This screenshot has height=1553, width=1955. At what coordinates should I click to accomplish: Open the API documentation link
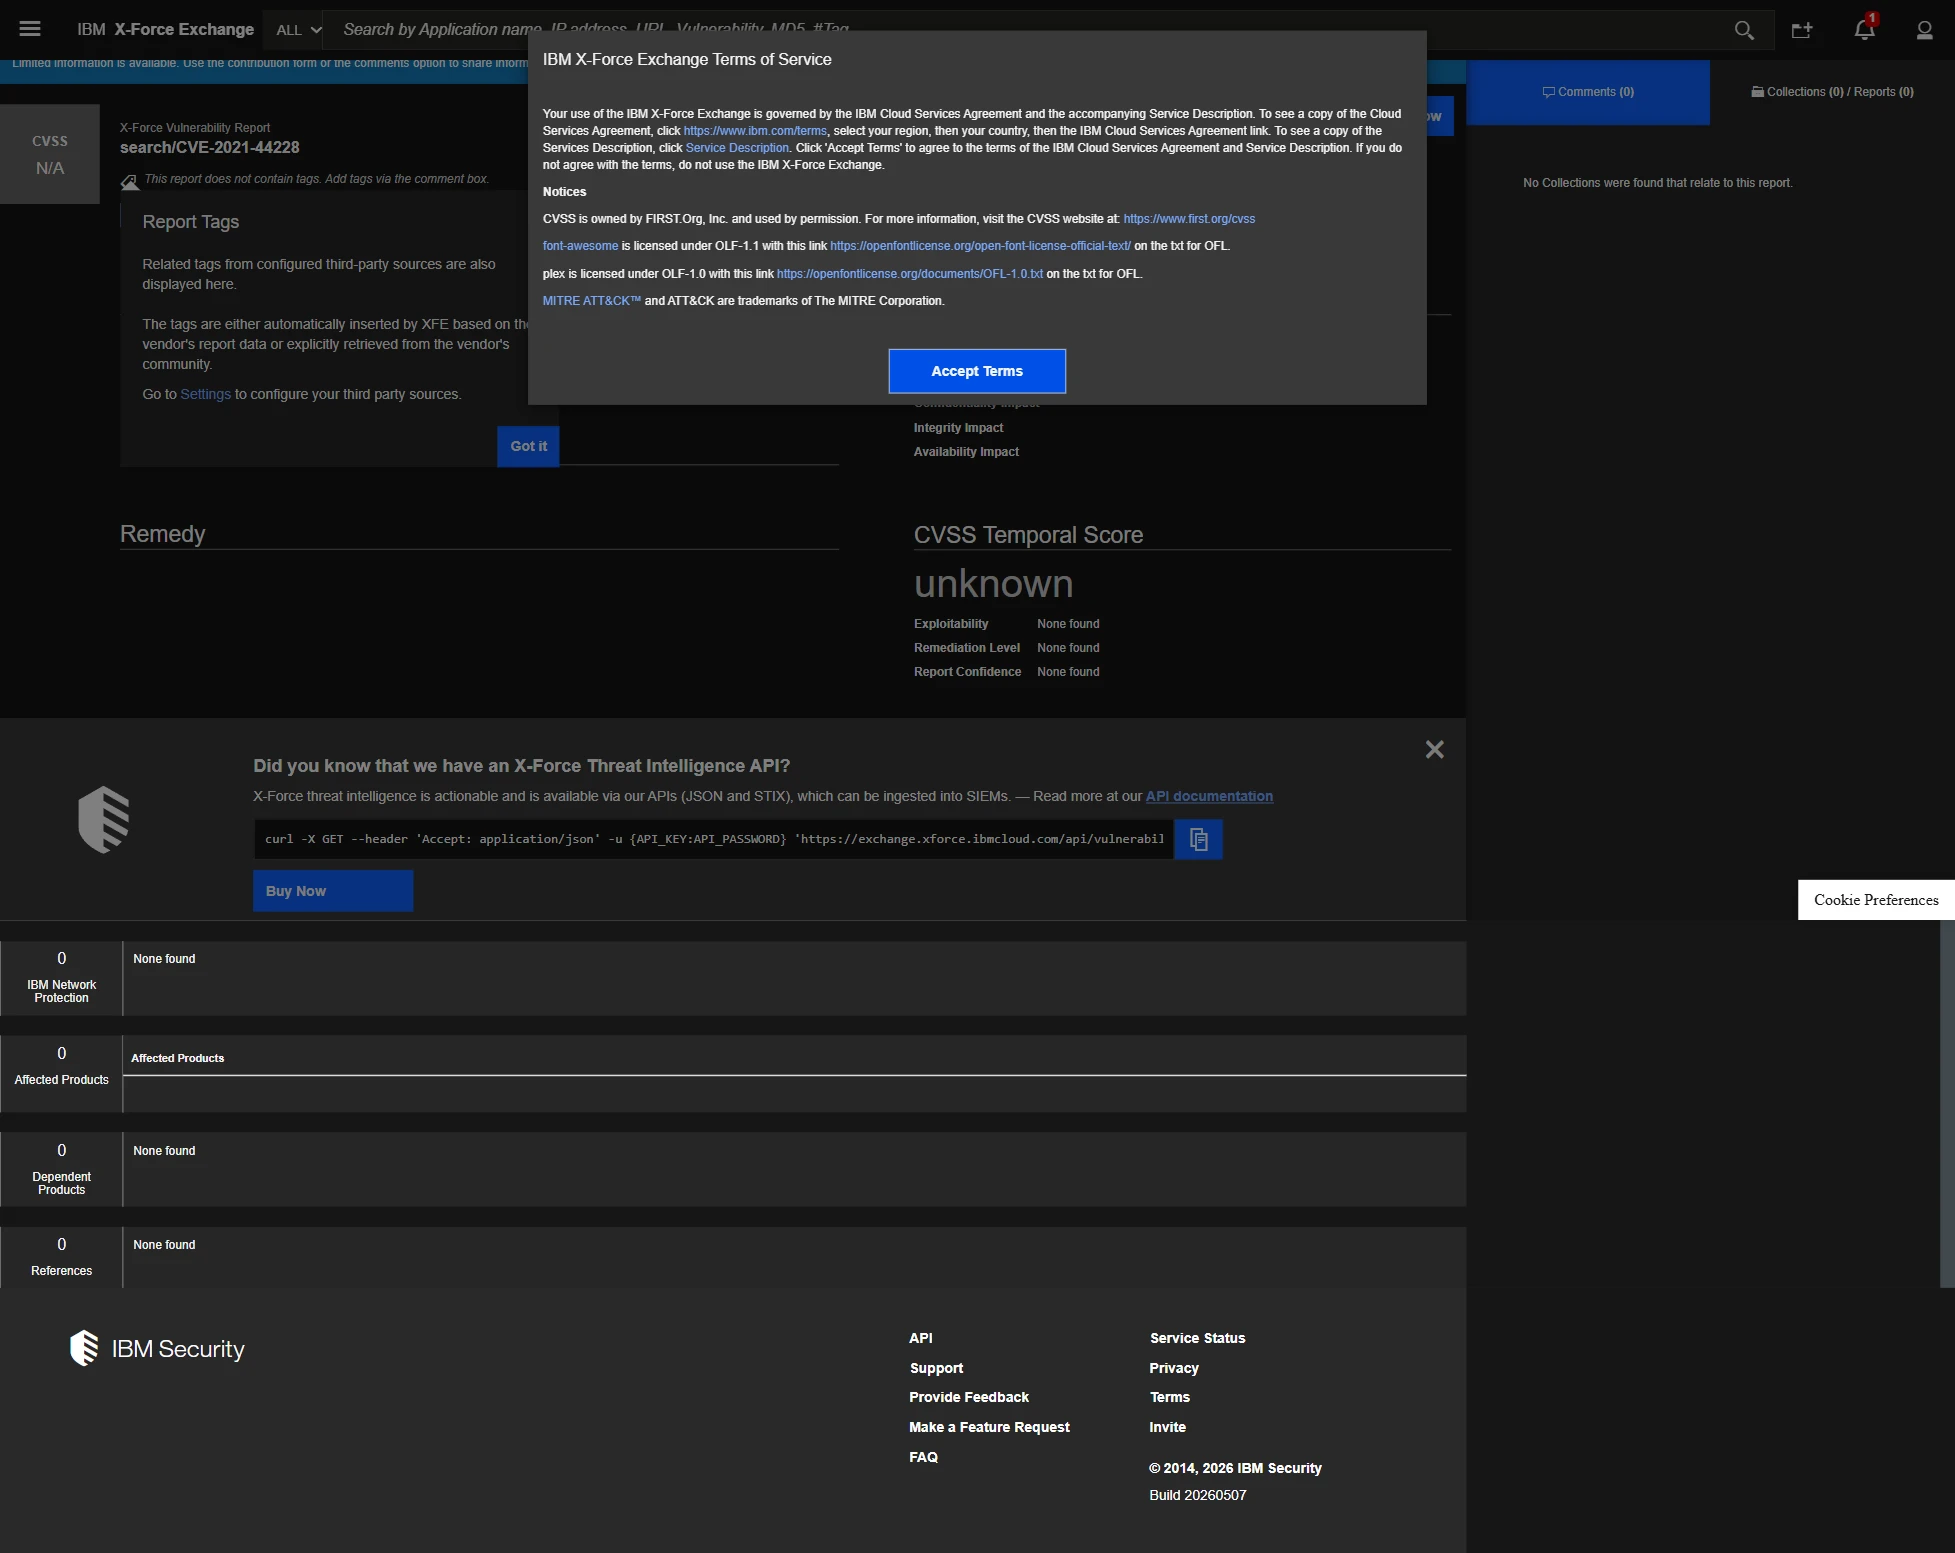pos(1209,796)
